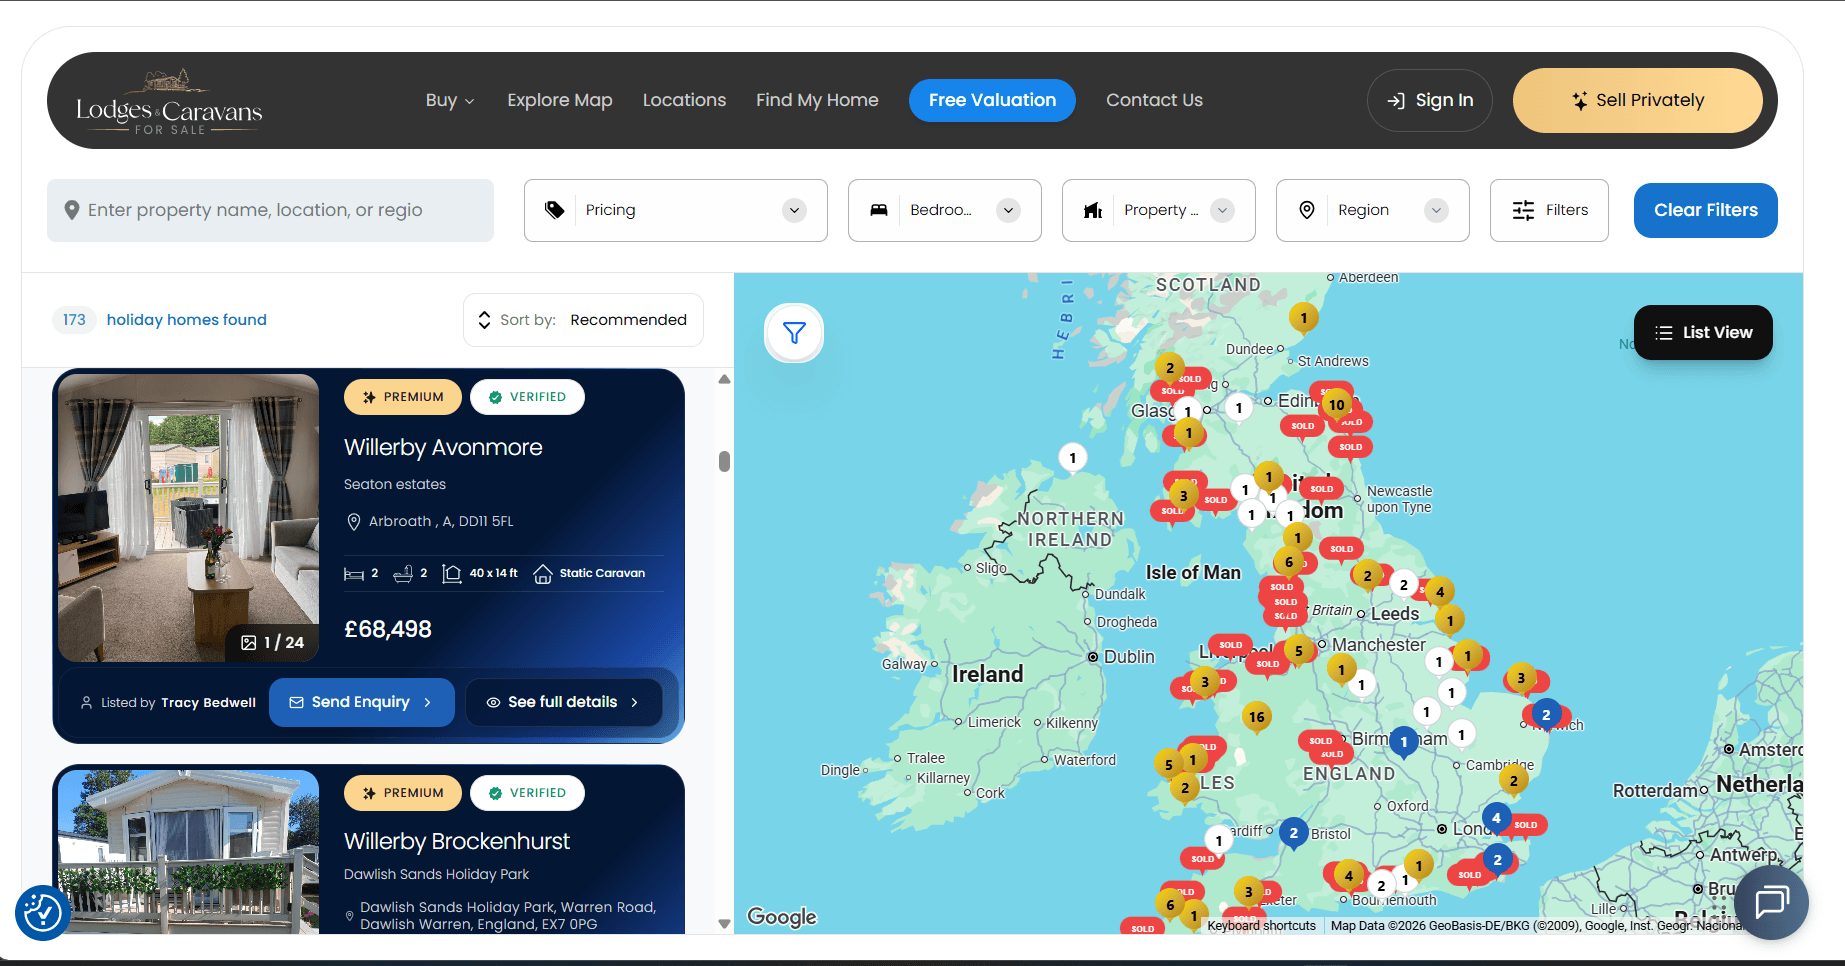Open the Willerby Brockenhurst listing title
This screenshot has width=1845, height=966.
tap(457, 841)
